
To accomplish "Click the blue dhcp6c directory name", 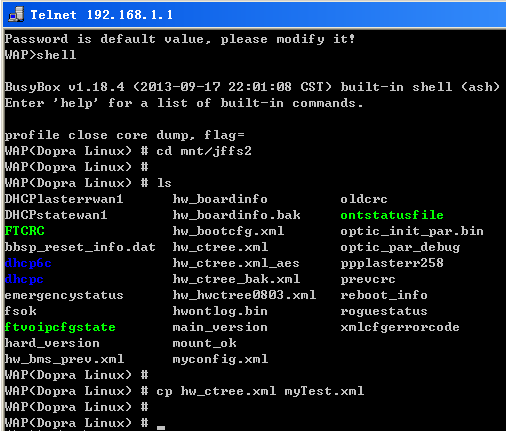I will click(28, 263).
